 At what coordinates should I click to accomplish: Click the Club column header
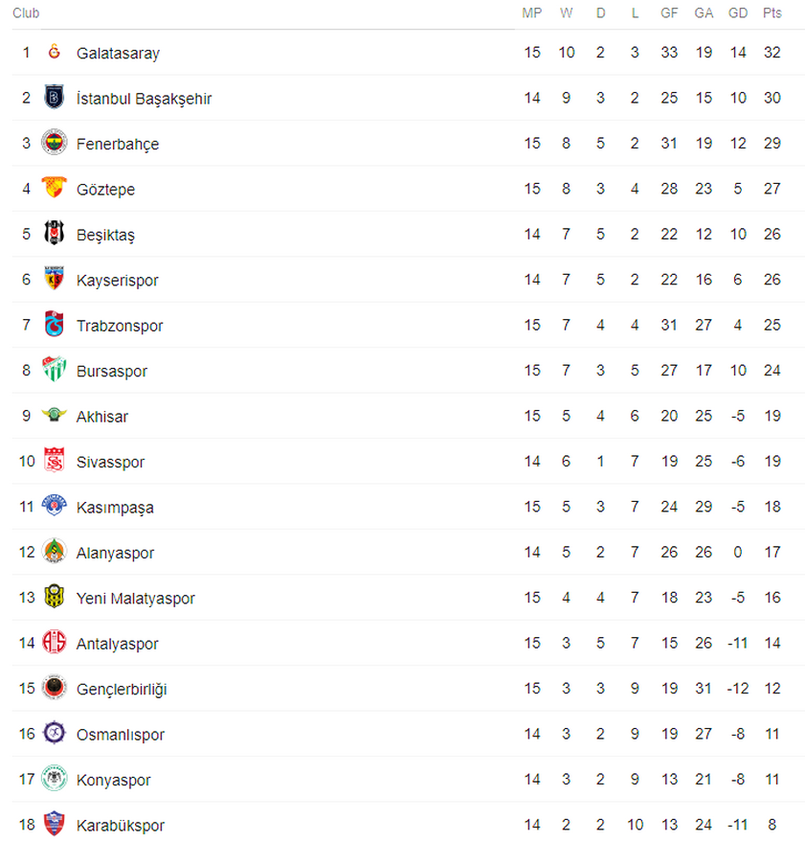point(26,13)
